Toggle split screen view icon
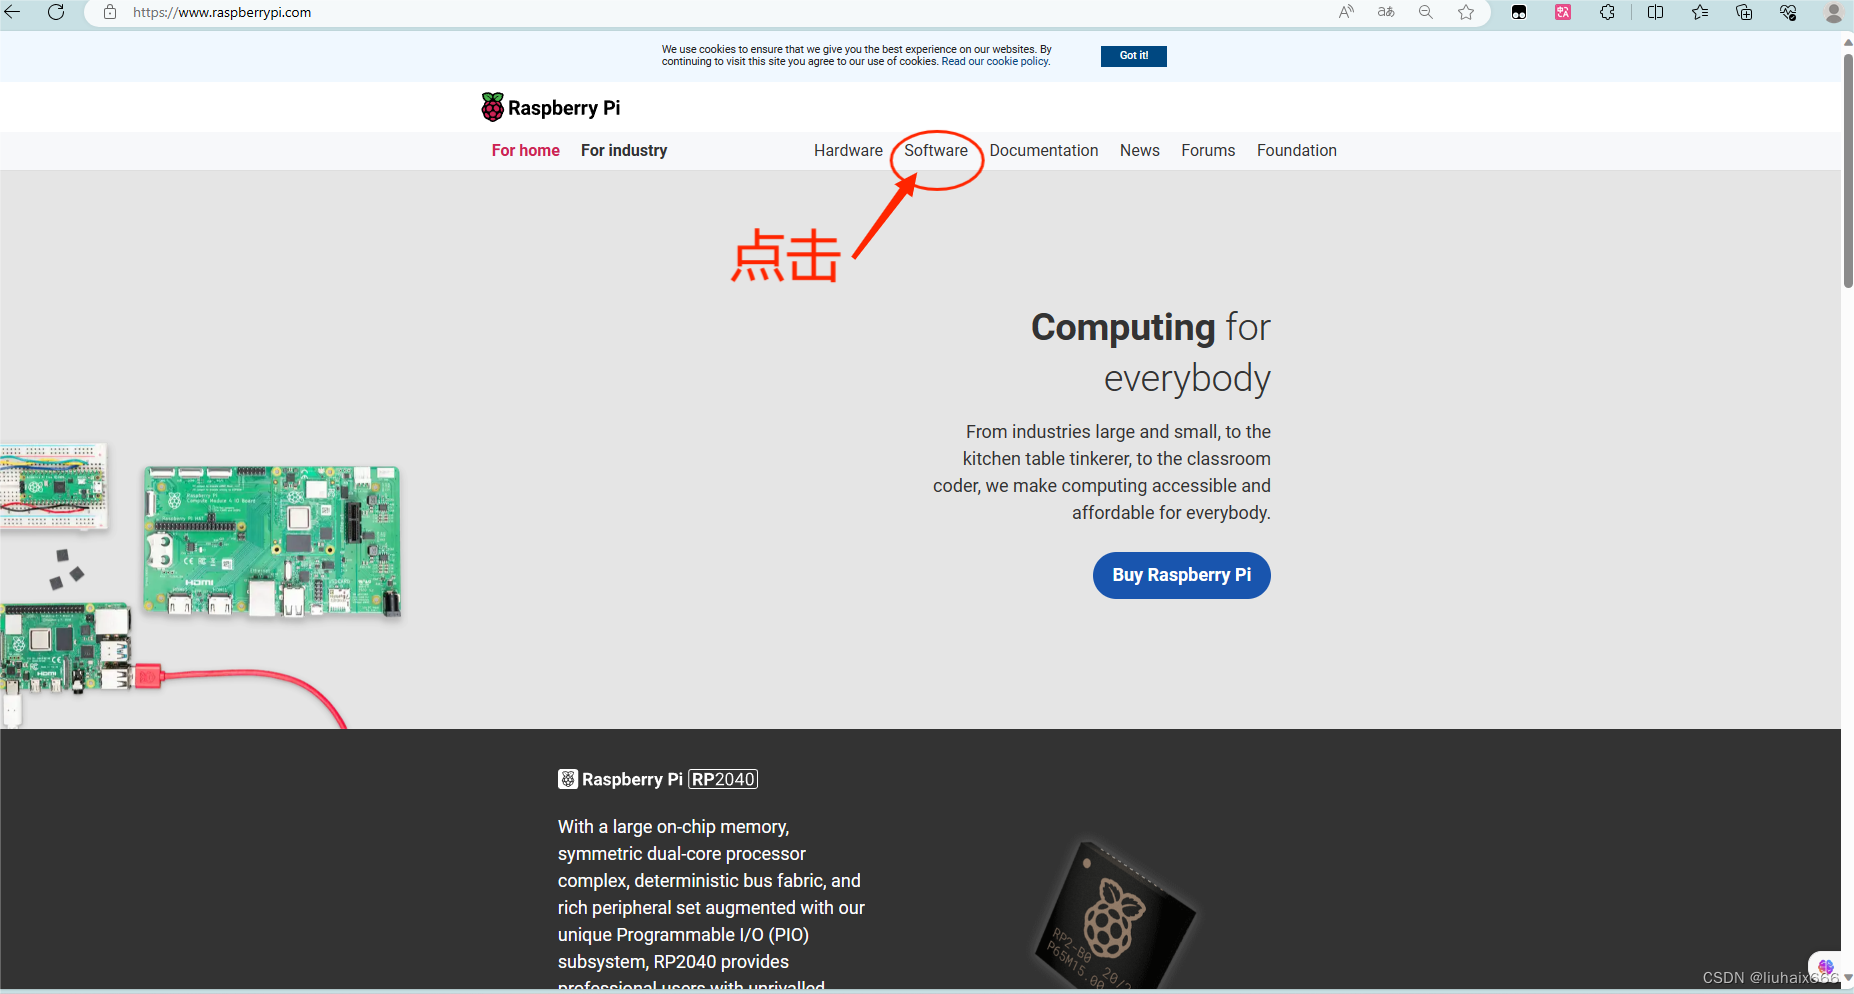The image size is (1854, 994). point(1656,12)
